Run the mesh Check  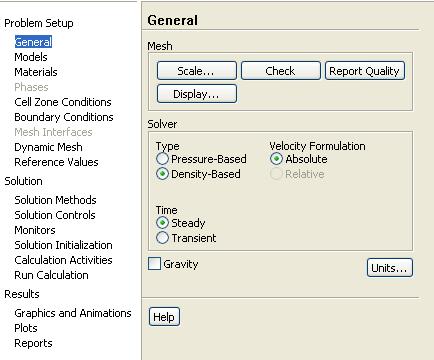(281, 71)
